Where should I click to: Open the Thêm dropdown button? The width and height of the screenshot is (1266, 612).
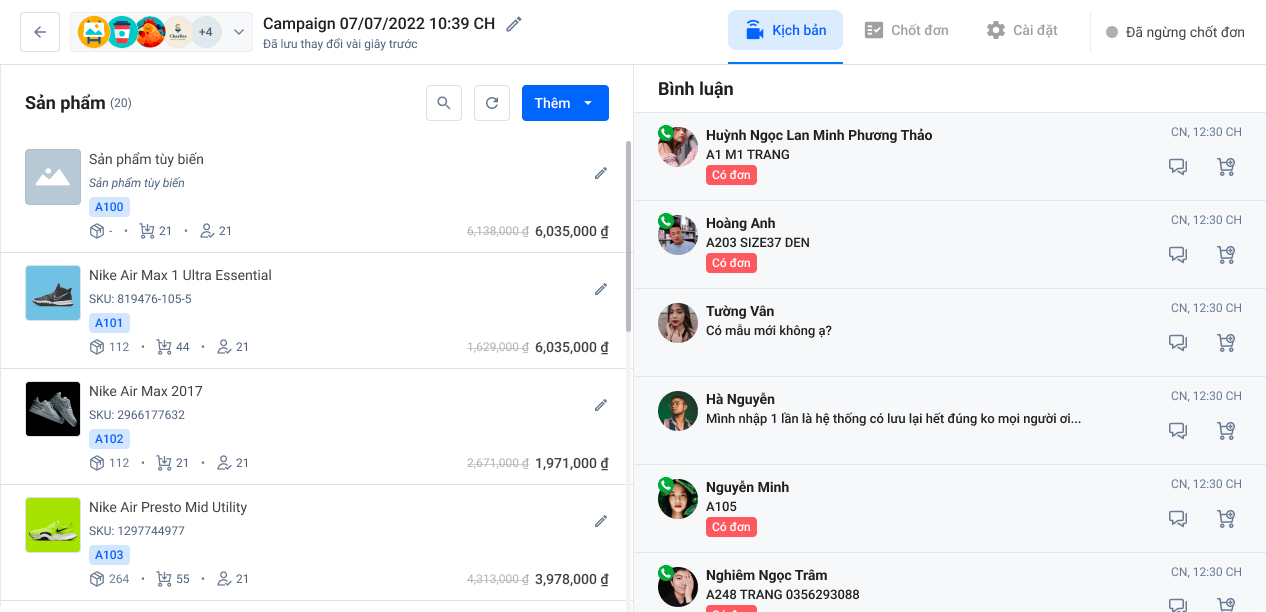click(565, 103)
